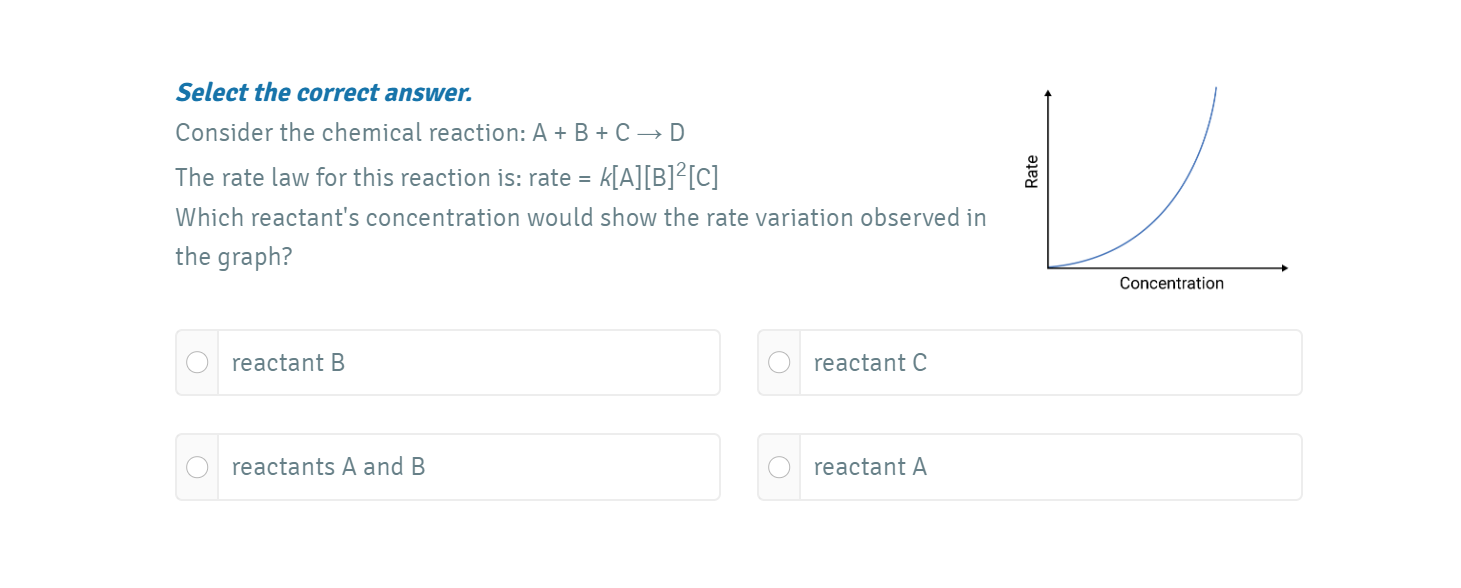Click the "the graph?" text line
This screenshot has width=1461, height=588.
coord(233,257)
